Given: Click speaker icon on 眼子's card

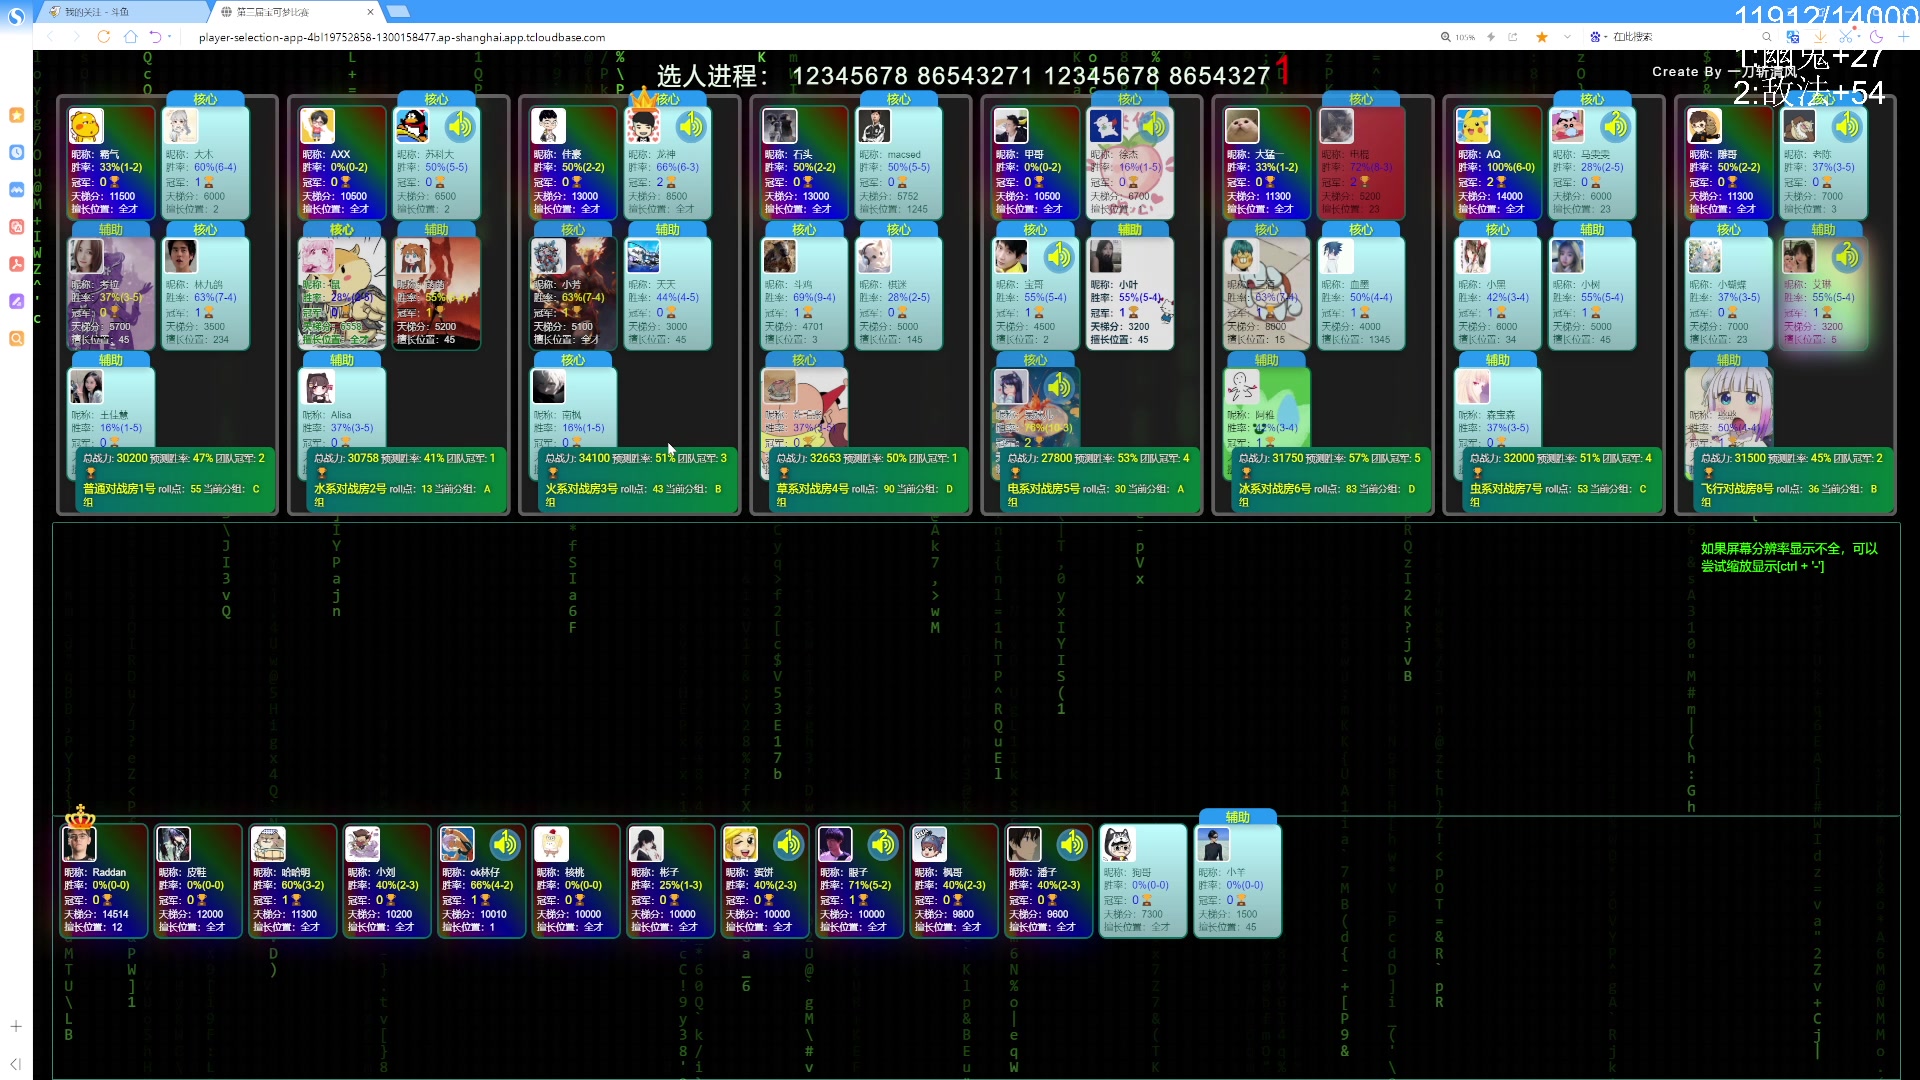Looking at the screenshot, I should coord(882,845).
